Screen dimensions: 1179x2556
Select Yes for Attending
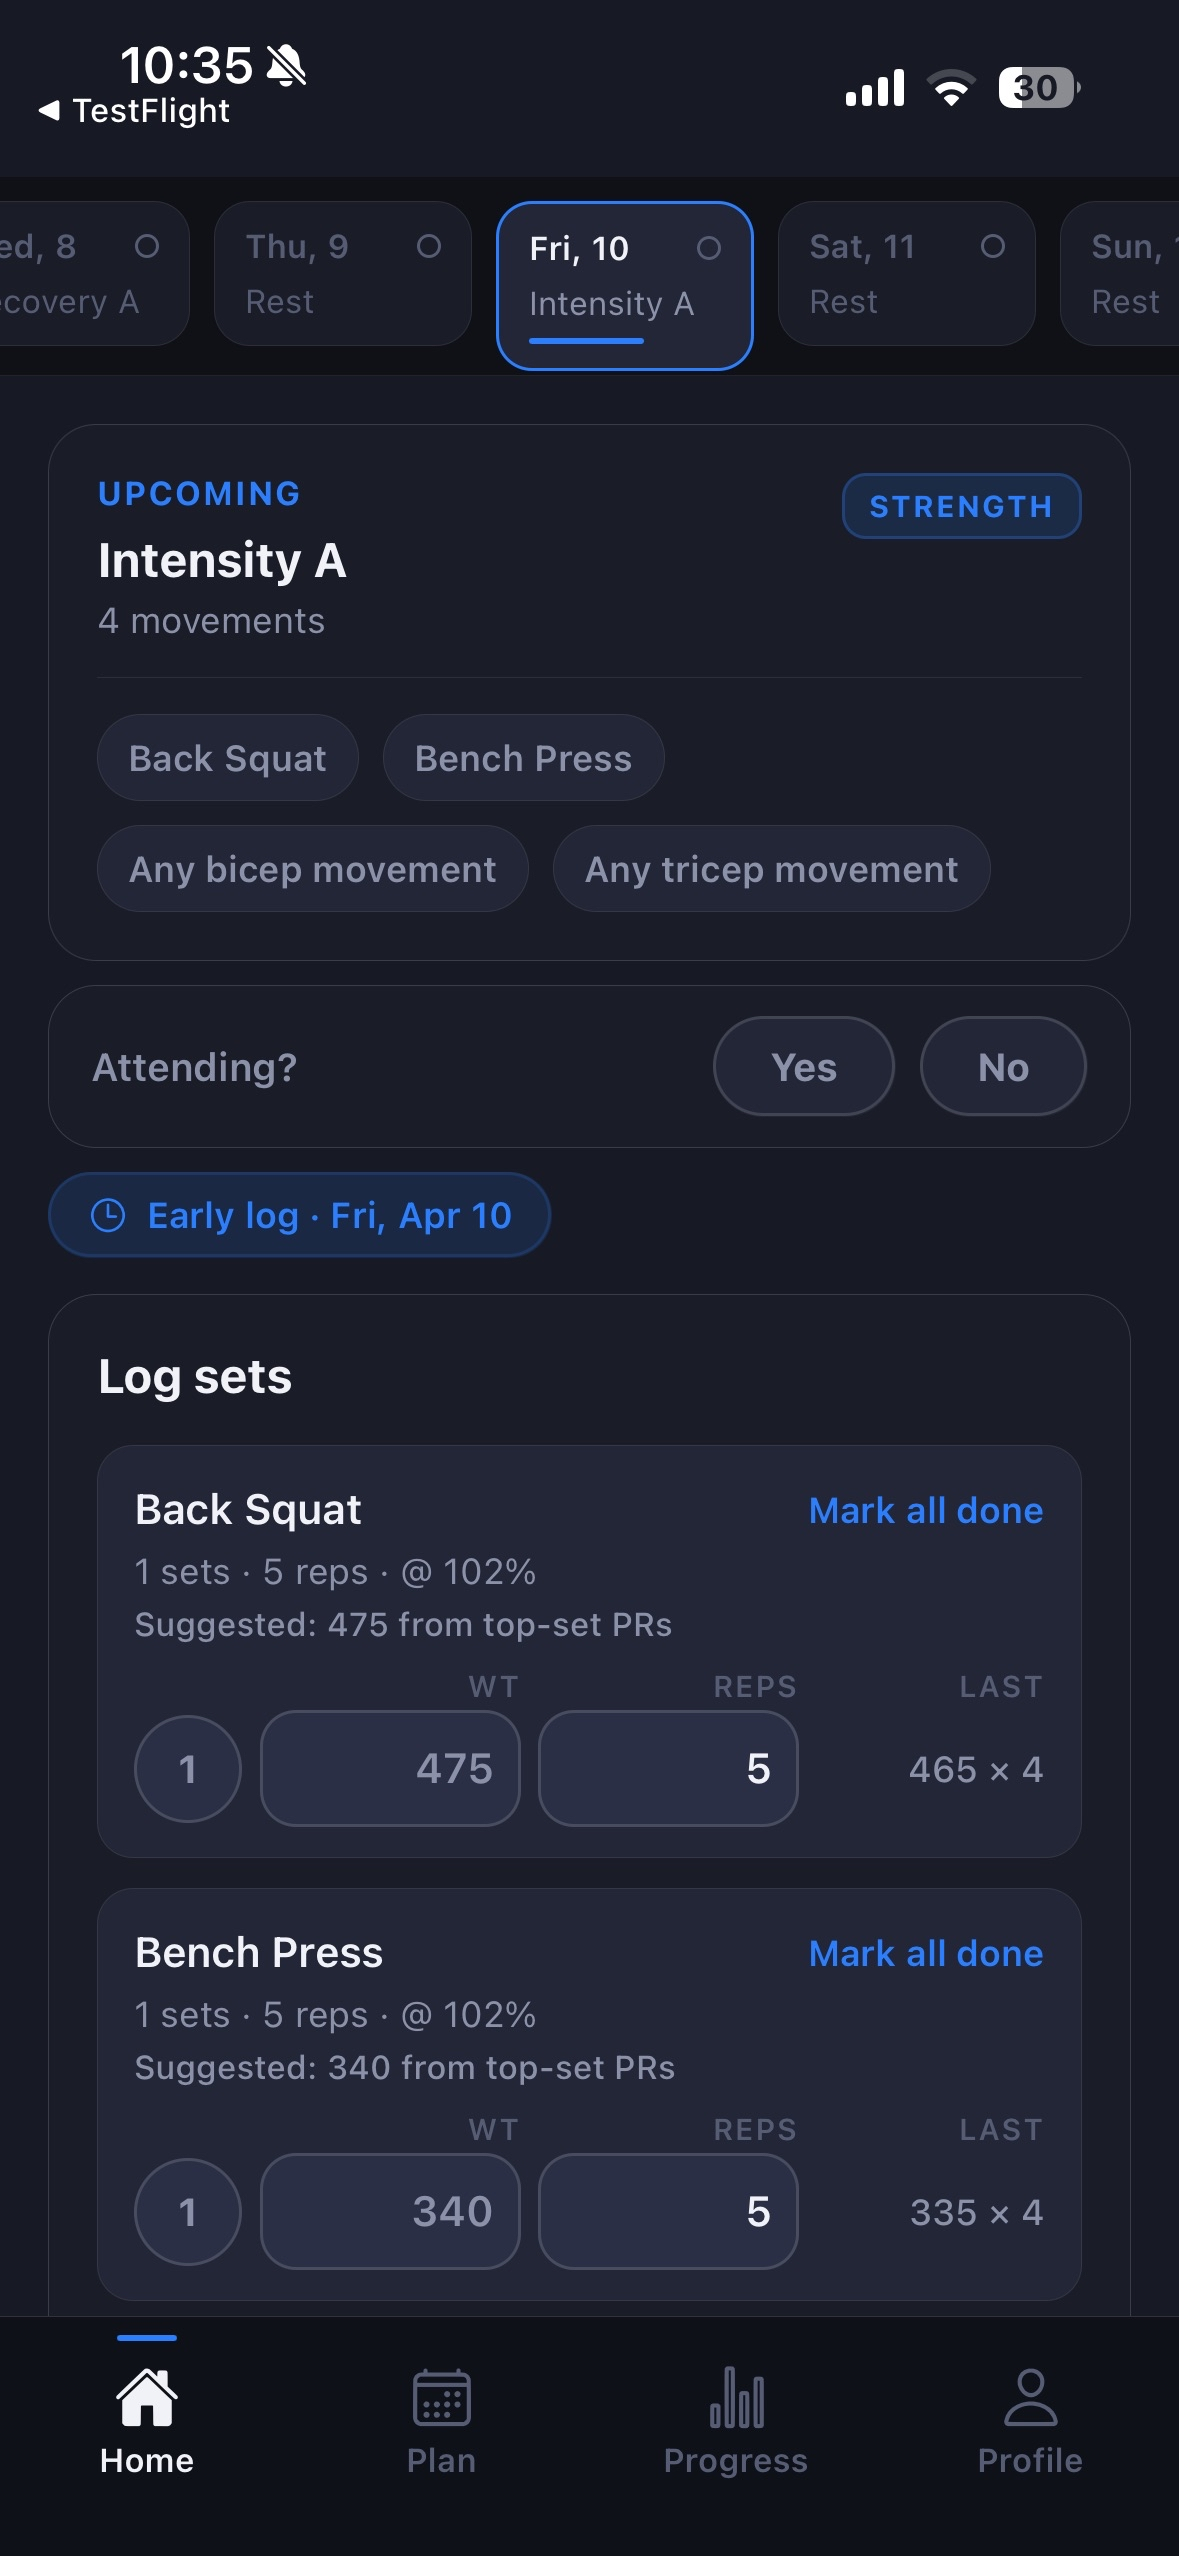pos(803,1066)
